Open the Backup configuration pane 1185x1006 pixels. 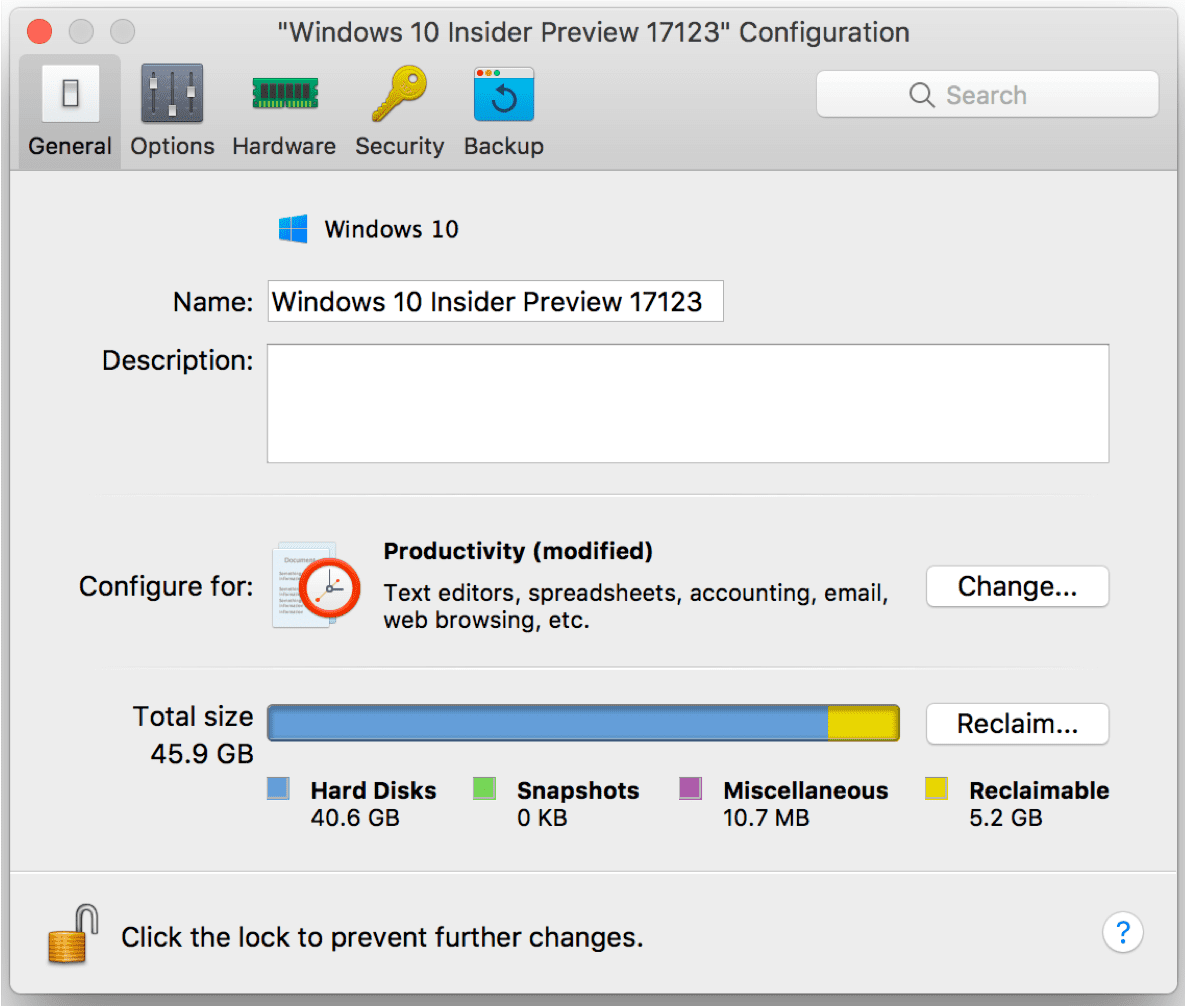point(503,95)
